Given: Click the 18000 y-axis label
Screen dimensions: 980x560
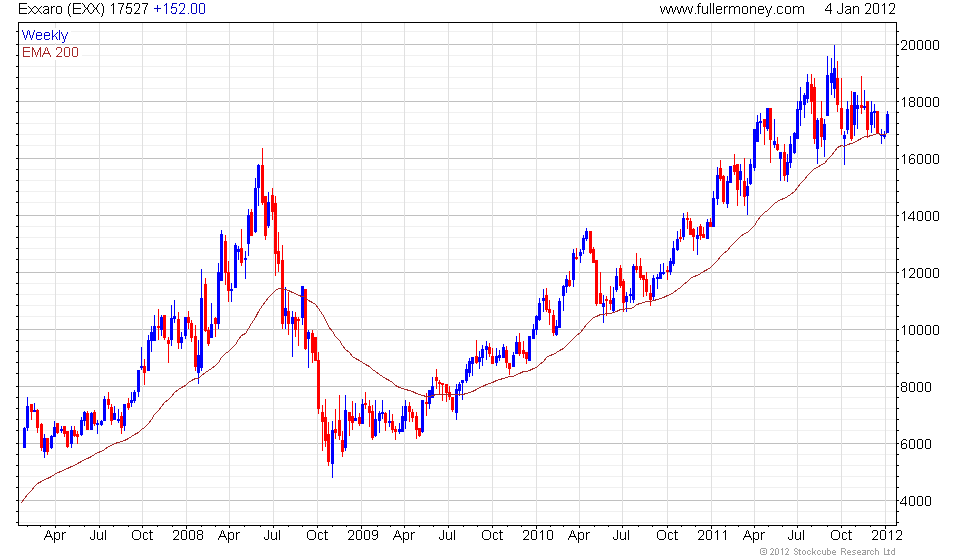Looking at the screenshot, I should point(919,102).
